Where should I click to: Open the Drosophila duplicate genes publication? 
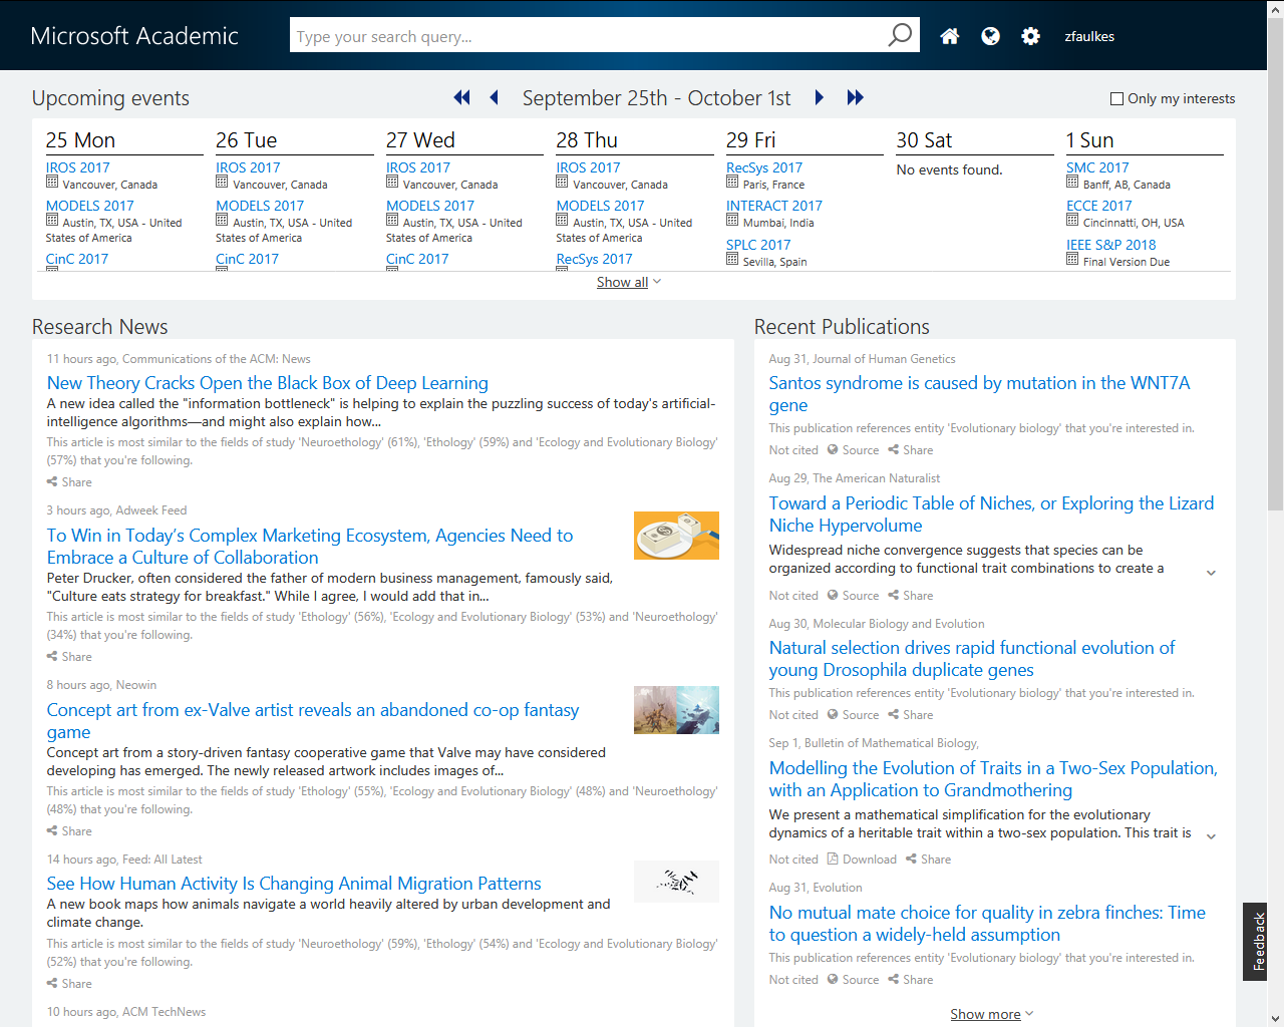tap(972, 658)
